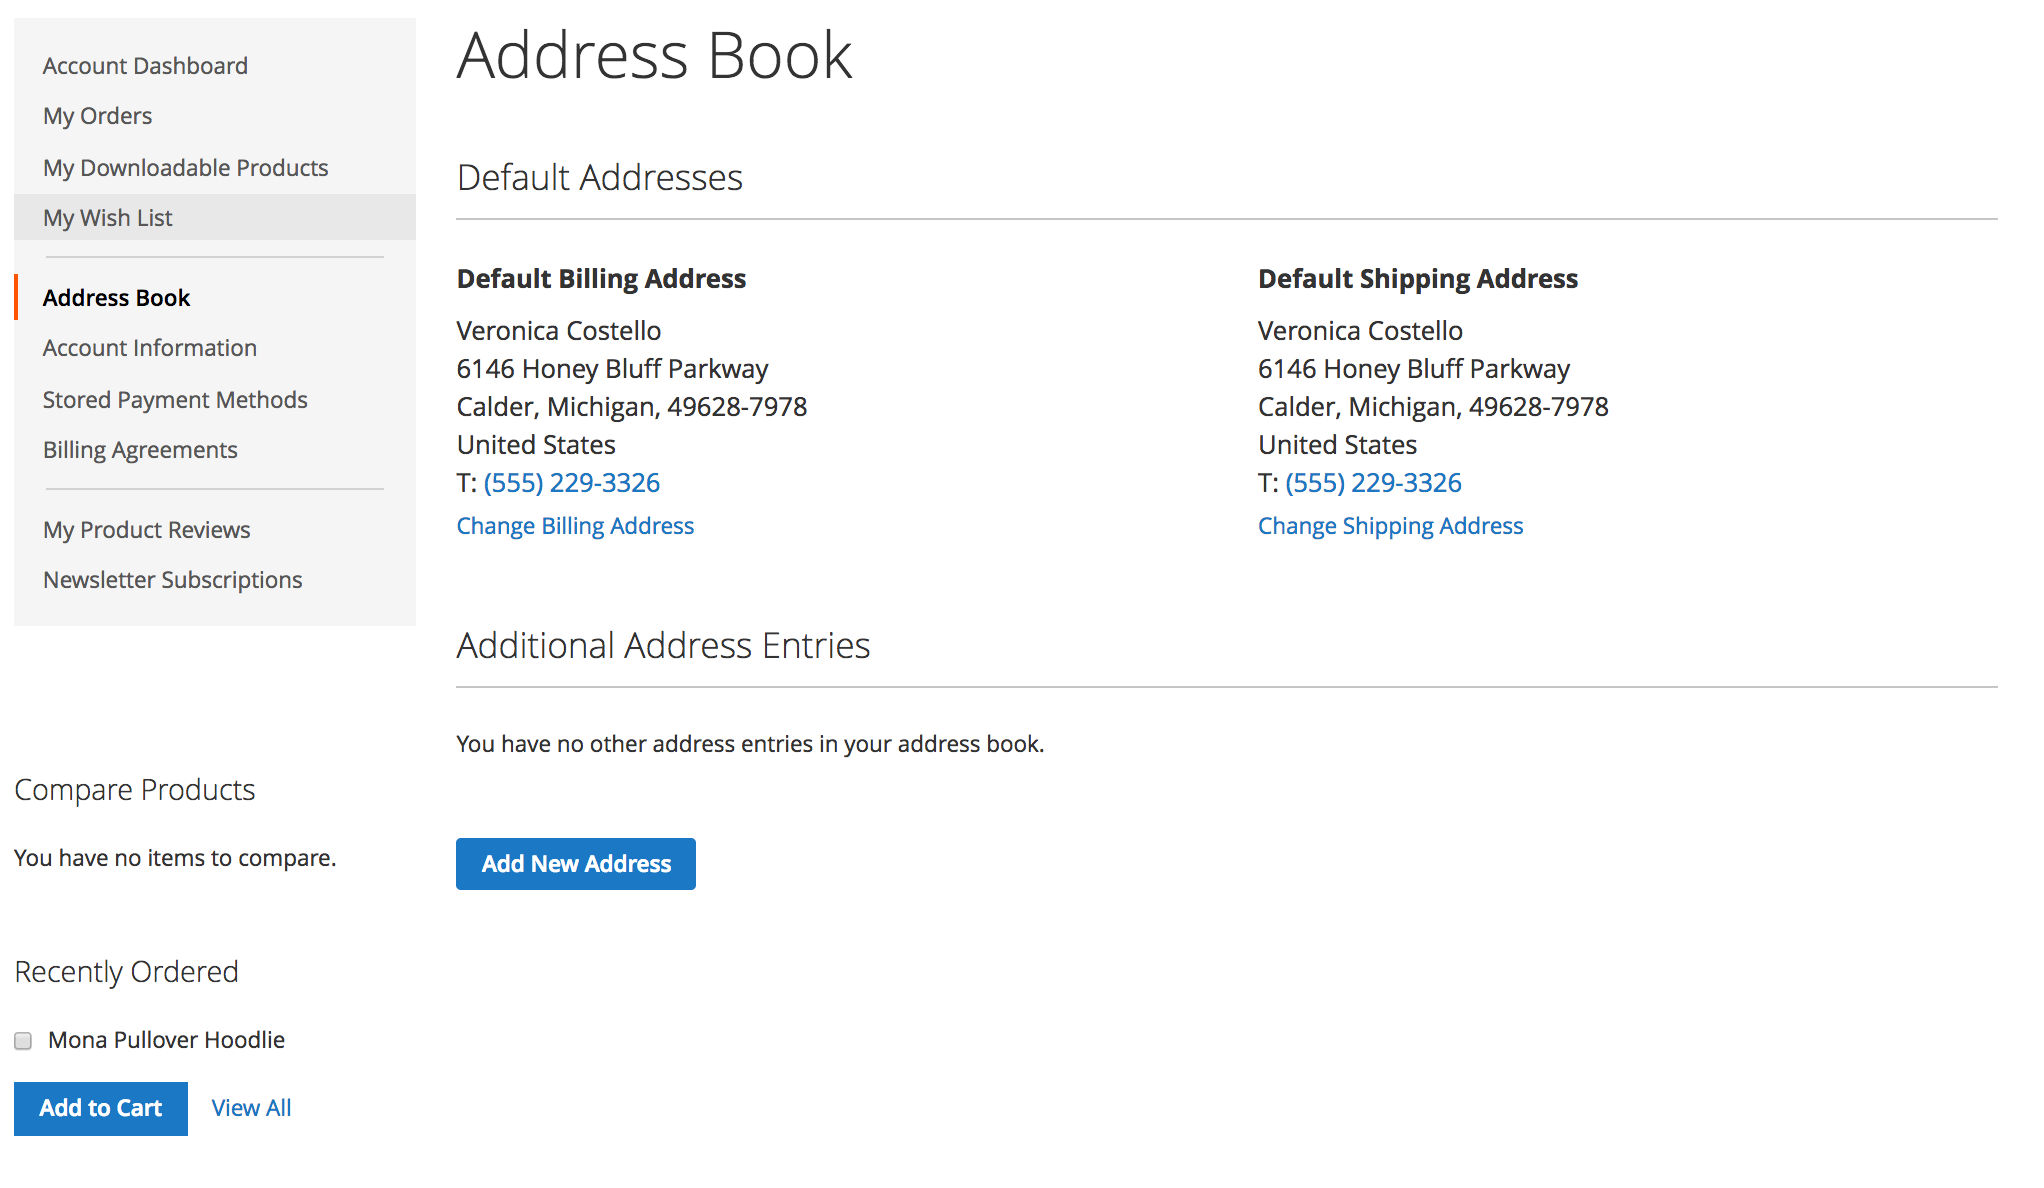Click Change Billing Address link

click(575, 525)
